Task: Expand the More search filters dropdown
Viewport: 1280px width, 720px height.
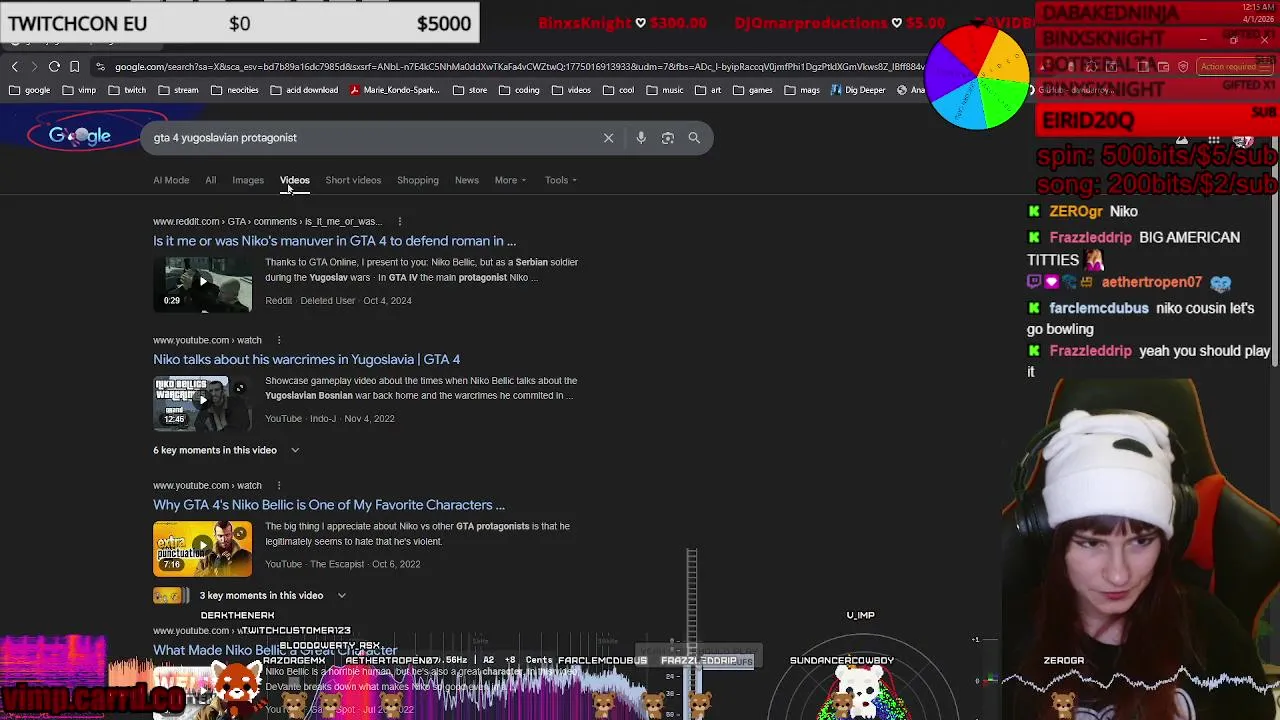Action: (510, 180)
